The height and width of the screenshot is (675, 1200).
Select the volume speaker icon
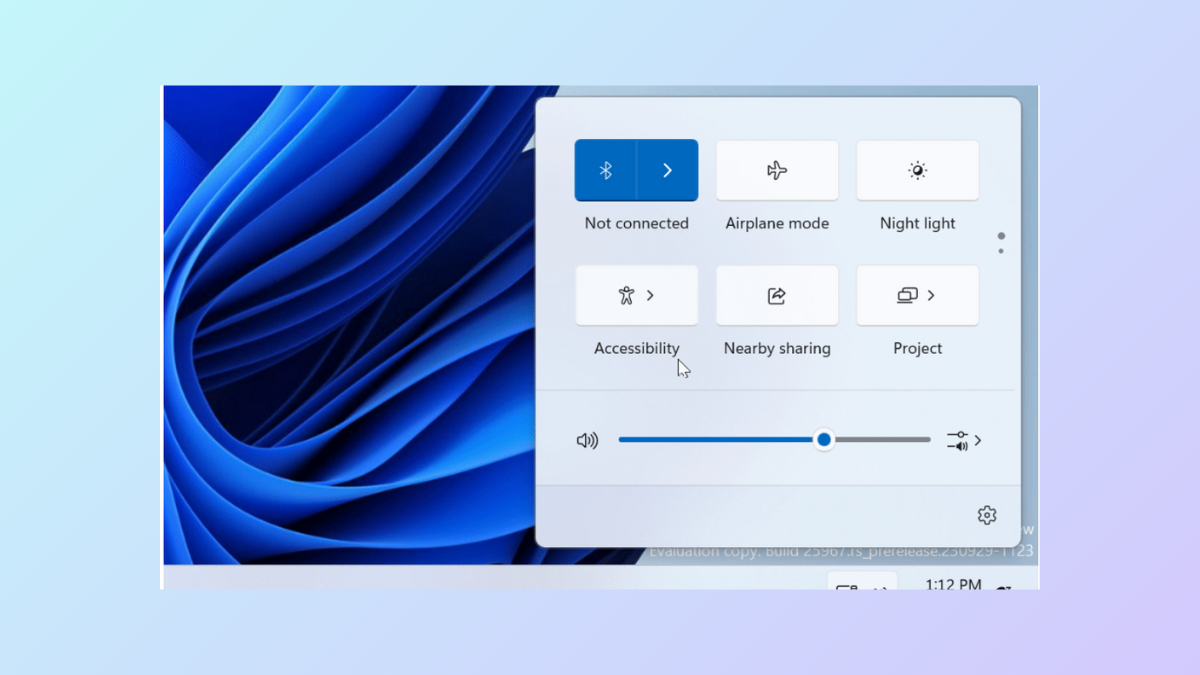click(588, 440)
